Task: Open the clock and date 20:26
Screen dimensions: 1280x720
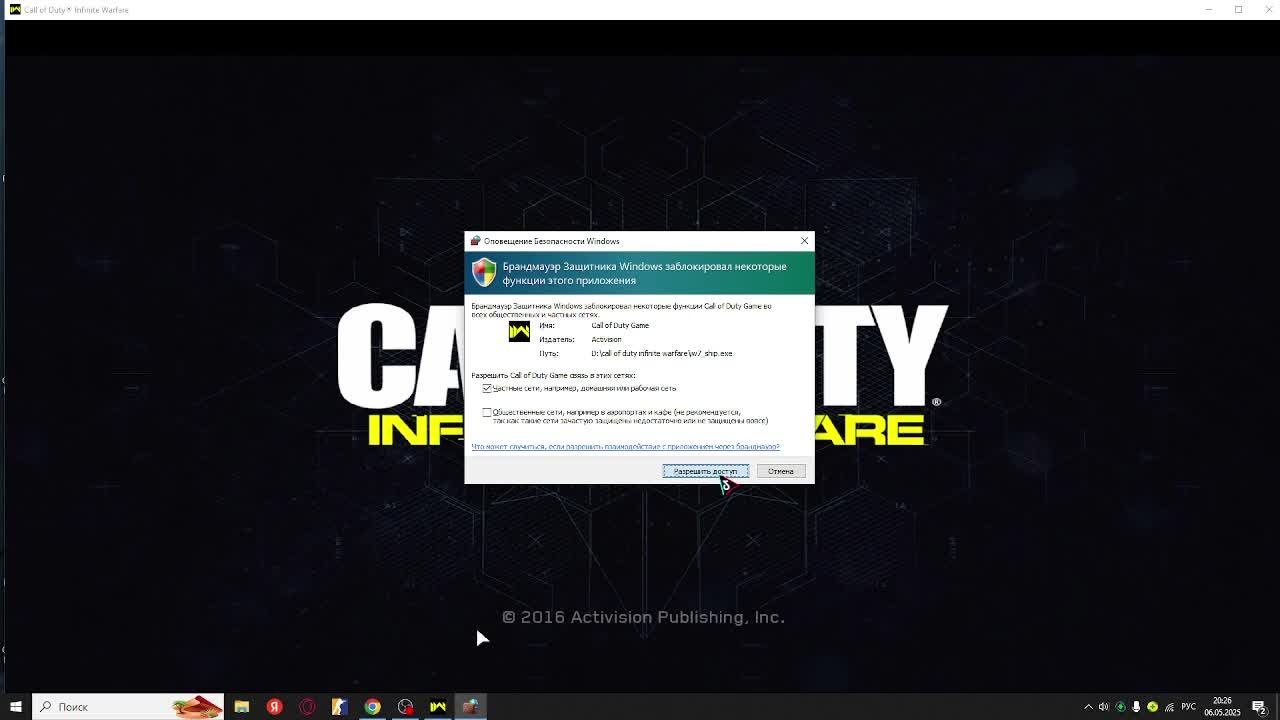Action: tap(1222, 707)
